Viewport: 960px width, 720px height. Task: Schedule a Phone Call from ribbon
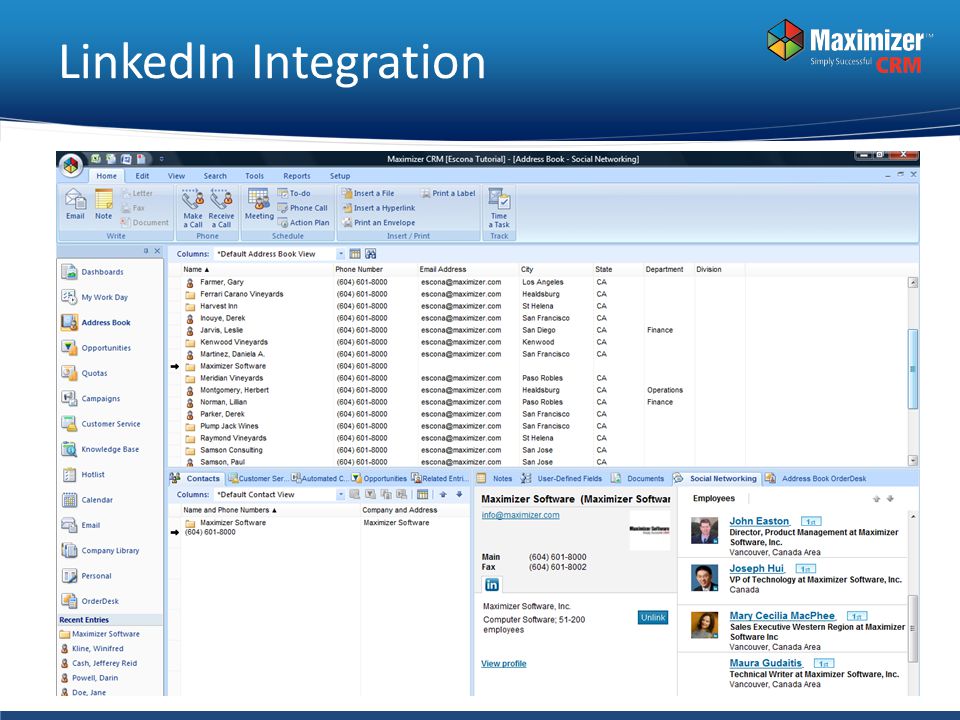click(302, 208)
